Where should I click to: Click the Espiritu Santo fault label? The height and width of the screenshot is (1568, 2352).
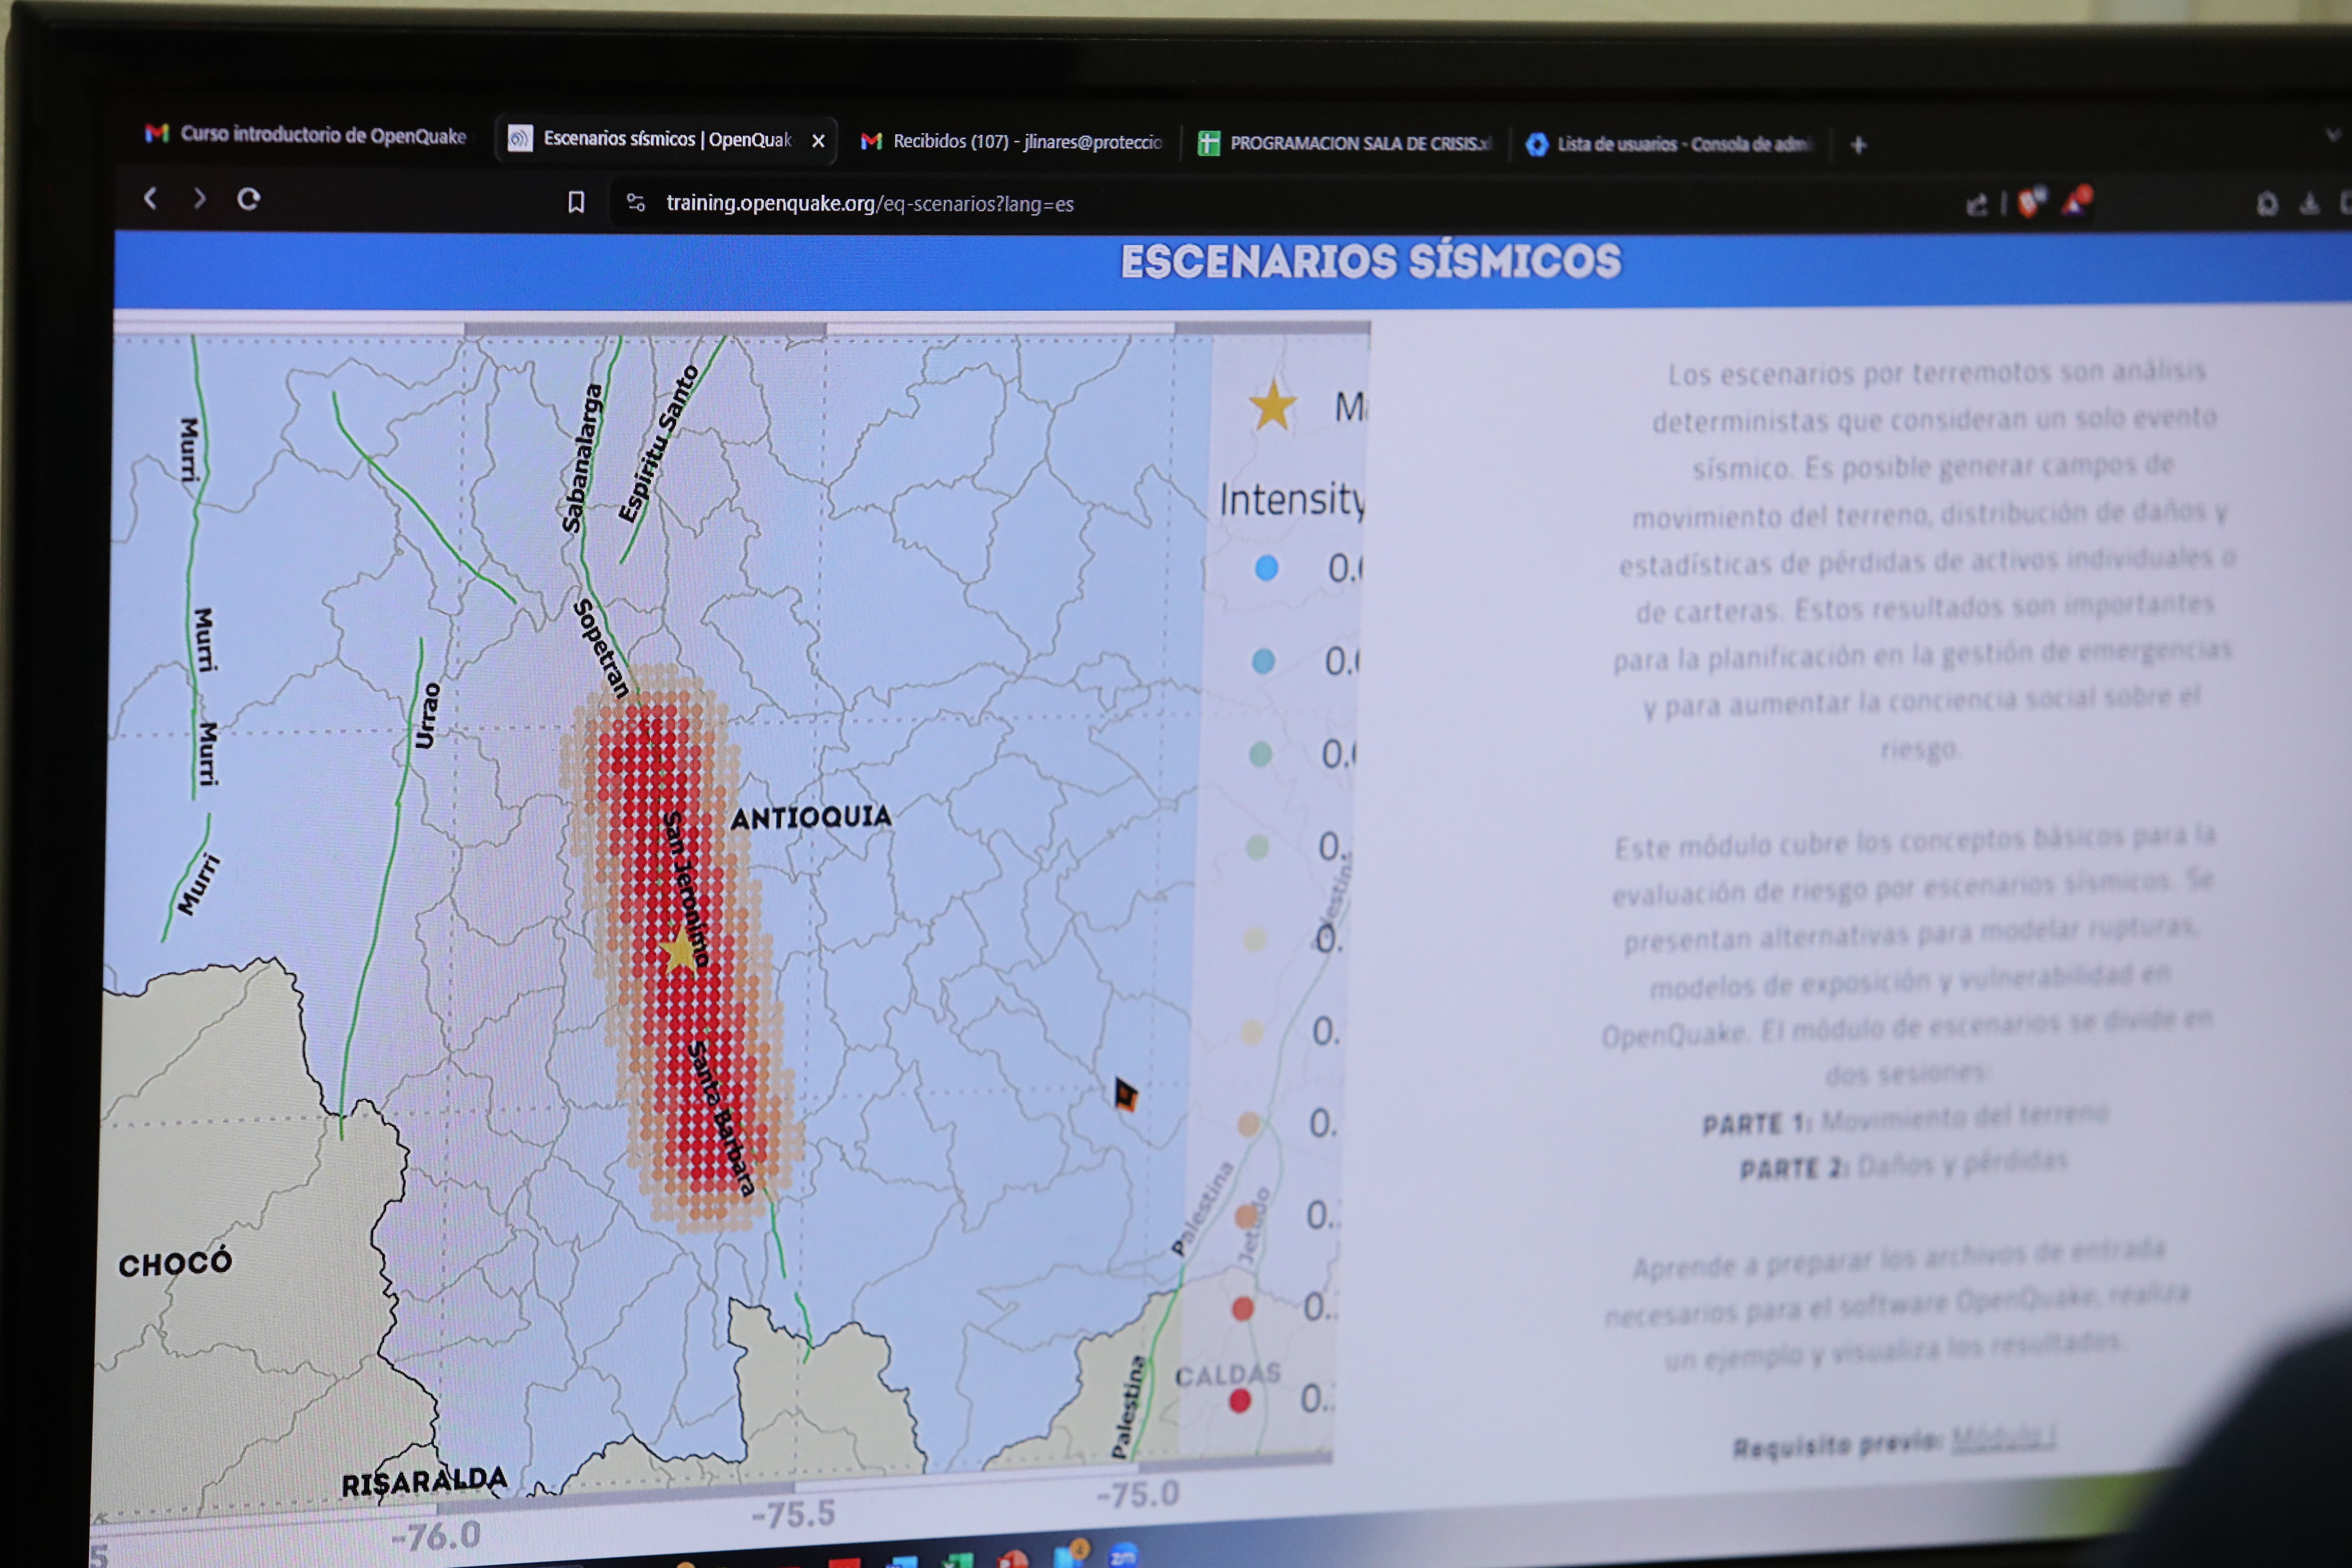click(x=658, y=443)
